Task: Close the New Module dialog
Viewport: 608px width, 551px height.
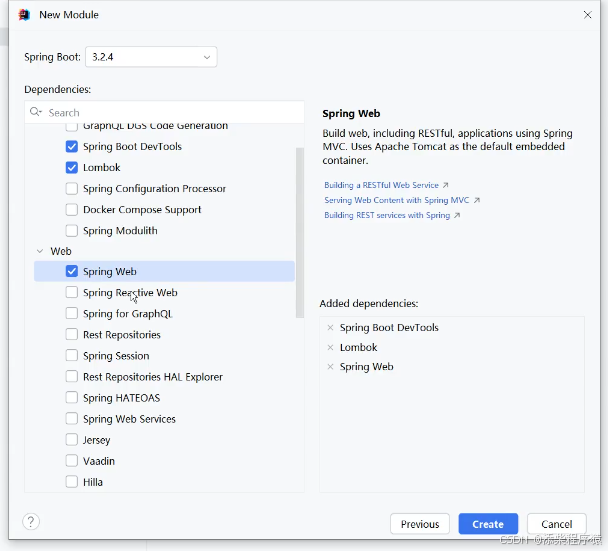Action: [x=587, y=15]
